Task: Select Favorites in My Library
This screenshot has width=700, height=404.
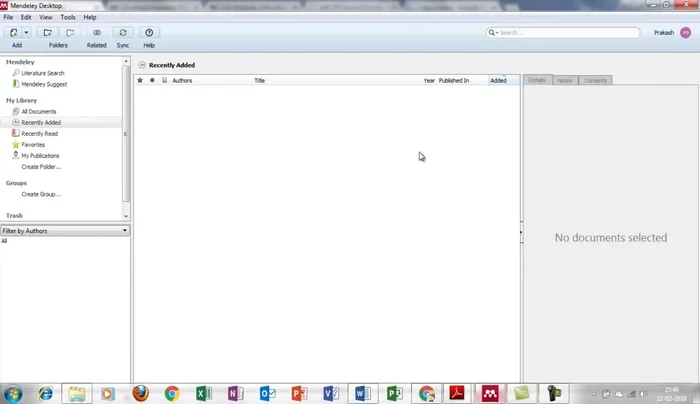Action: point(33,145)
